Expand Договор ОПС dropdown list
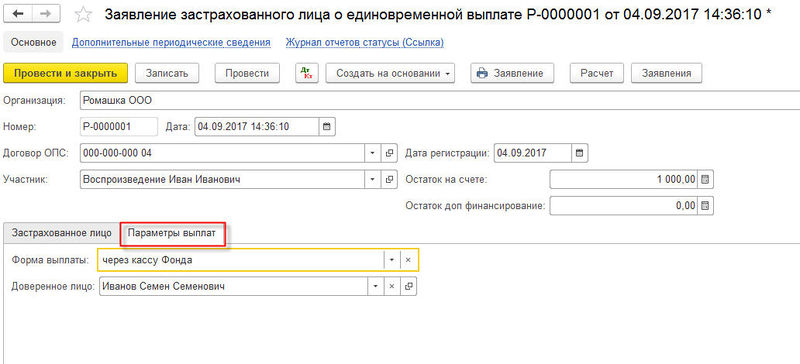Screen dimensions: 800x364 point(372,153)
